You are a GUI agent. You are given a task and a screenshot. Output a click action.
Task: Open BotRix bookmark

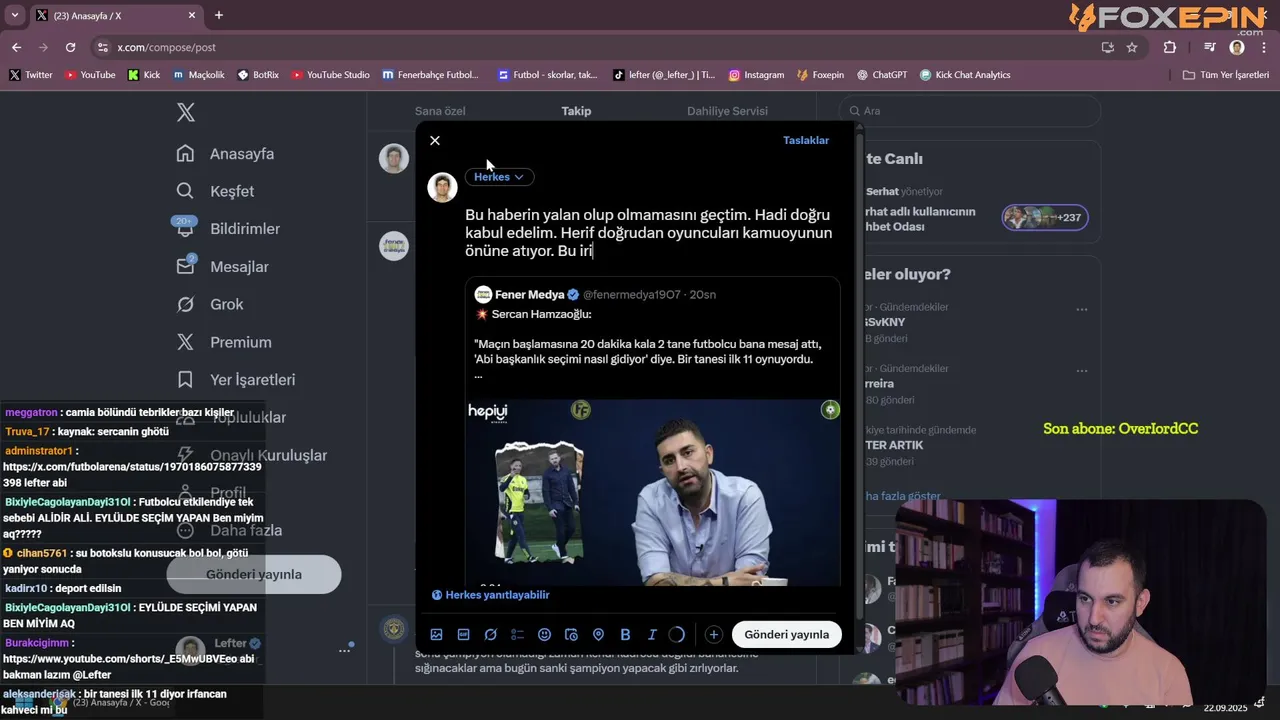(258, 75)
